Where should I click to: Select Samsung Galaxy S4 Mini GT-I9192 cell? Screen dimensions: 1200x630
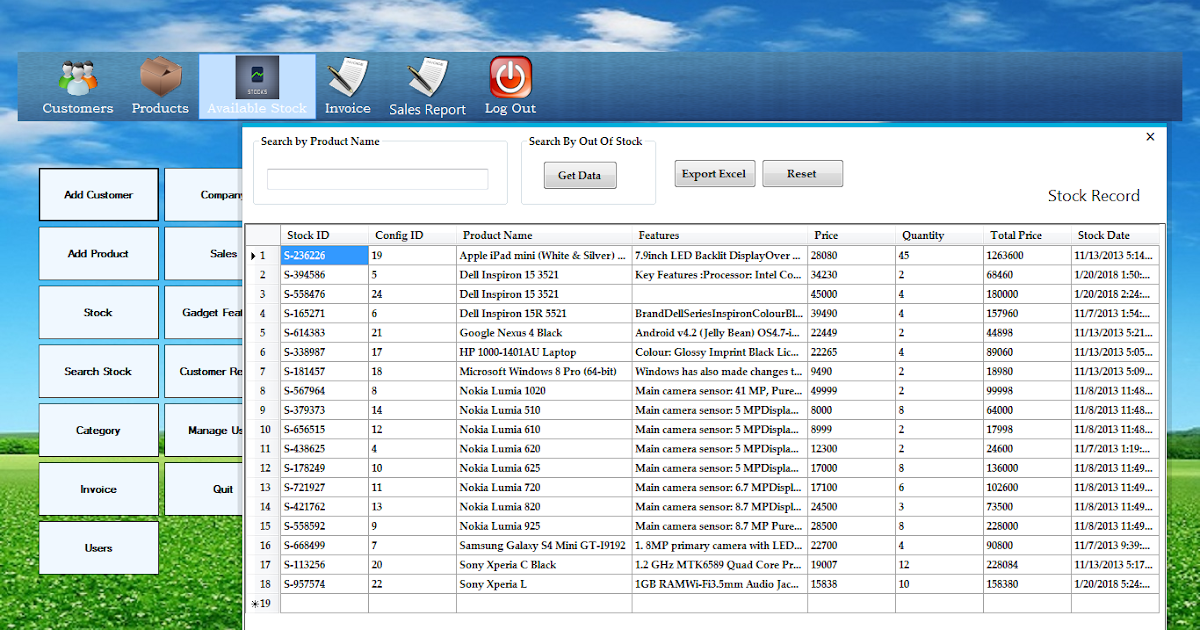pyautogui.click(x=544, y=546)
